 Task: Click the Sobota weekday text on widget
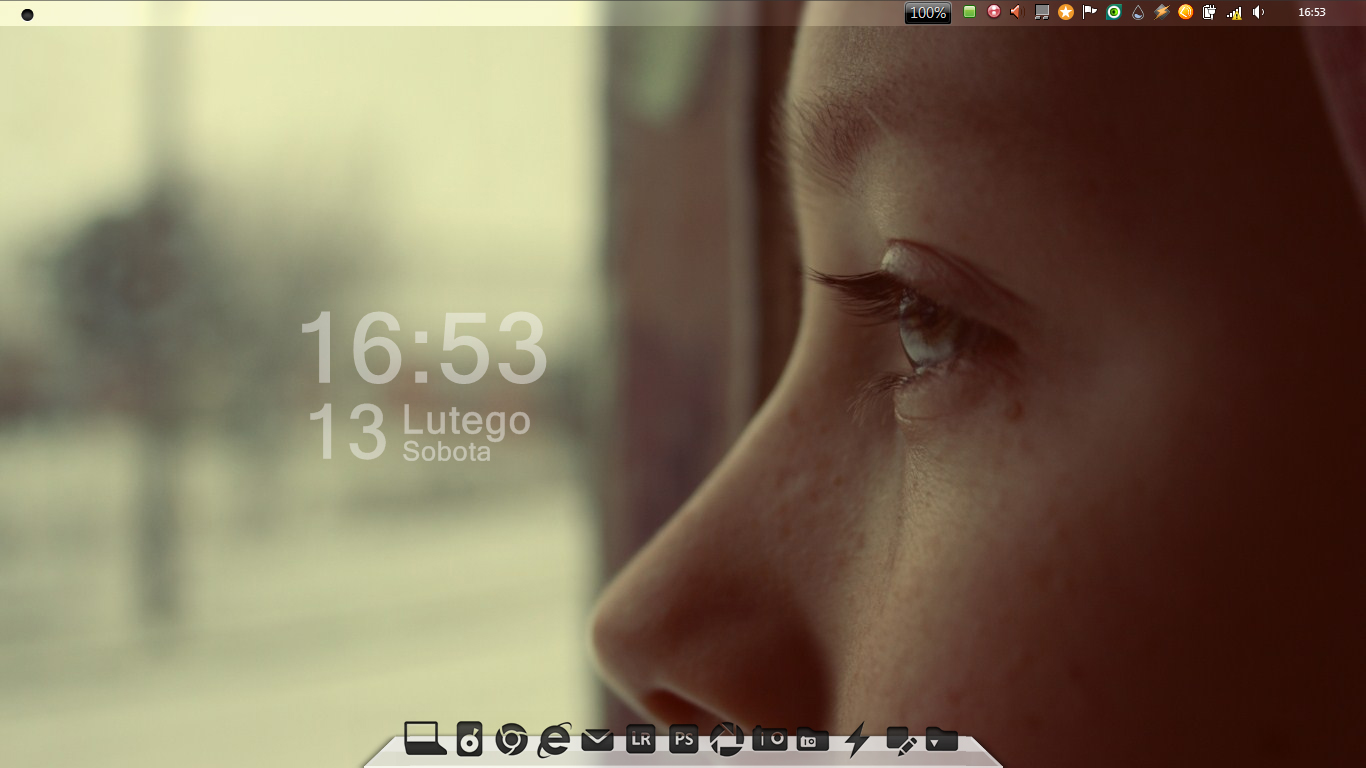point(447,451)
